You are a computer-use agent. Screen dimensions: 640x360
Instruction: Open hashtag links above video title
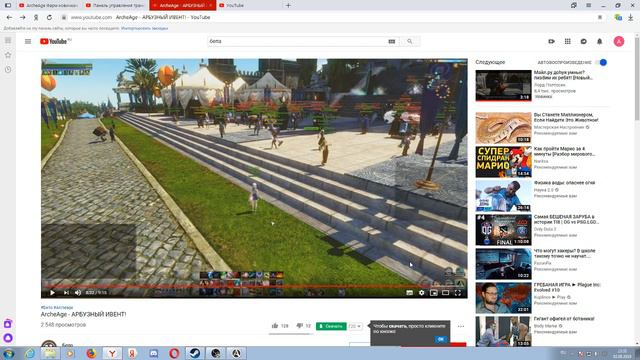(x=57, y=307)
